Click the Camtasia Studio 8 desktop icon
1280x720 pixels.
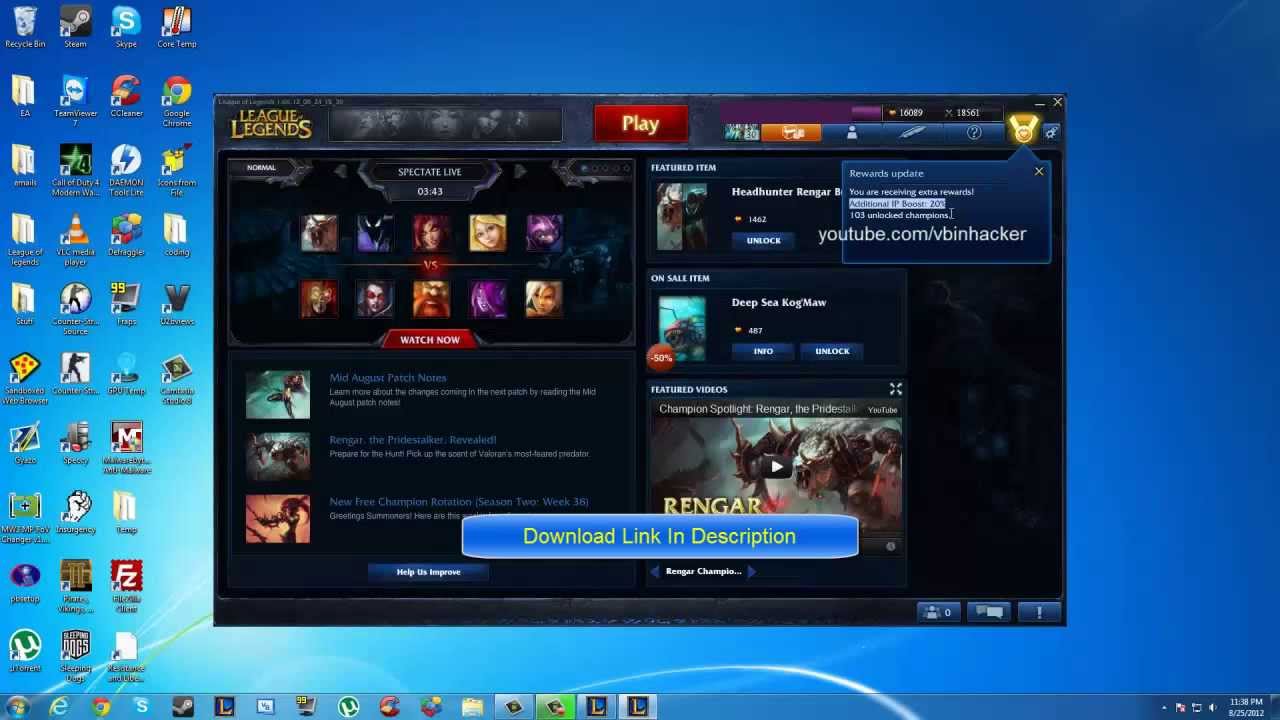point(176,378)
